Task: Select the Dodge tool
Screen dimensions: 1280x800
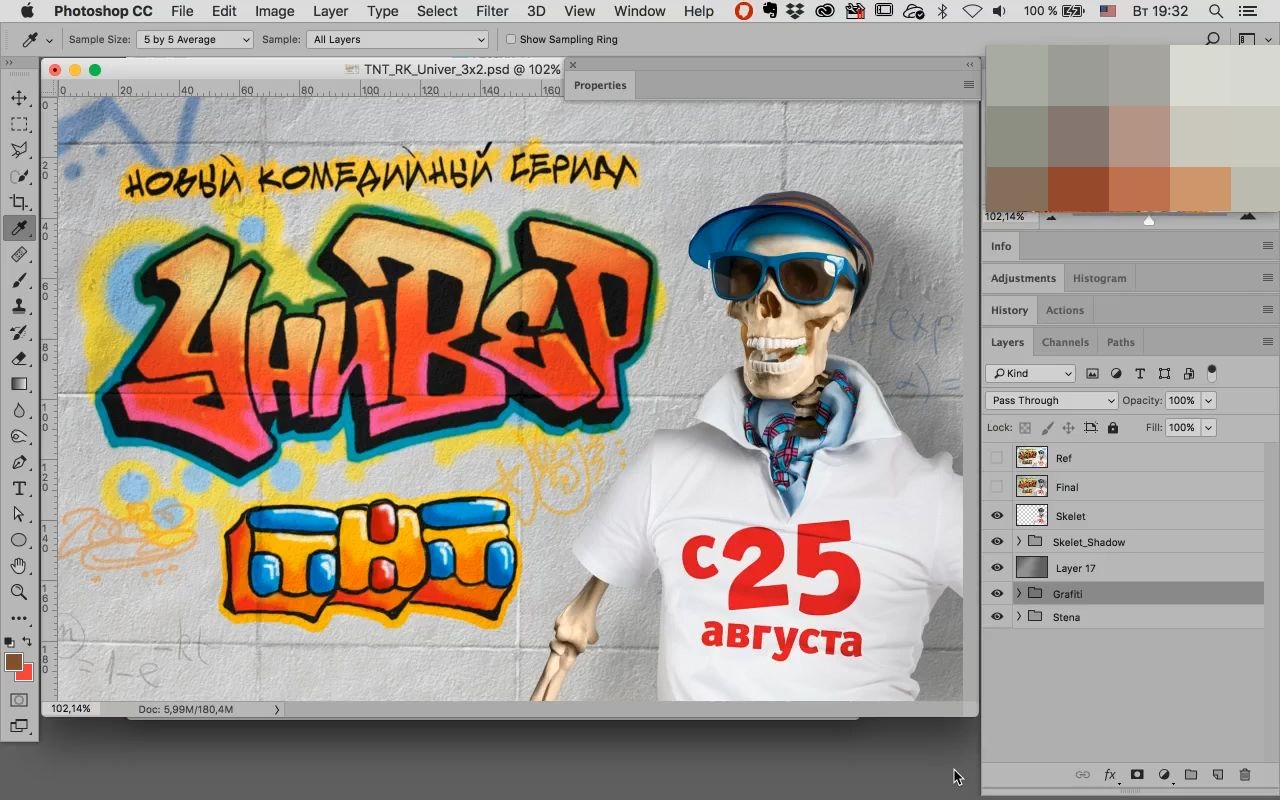Action: tap(19, 436)
